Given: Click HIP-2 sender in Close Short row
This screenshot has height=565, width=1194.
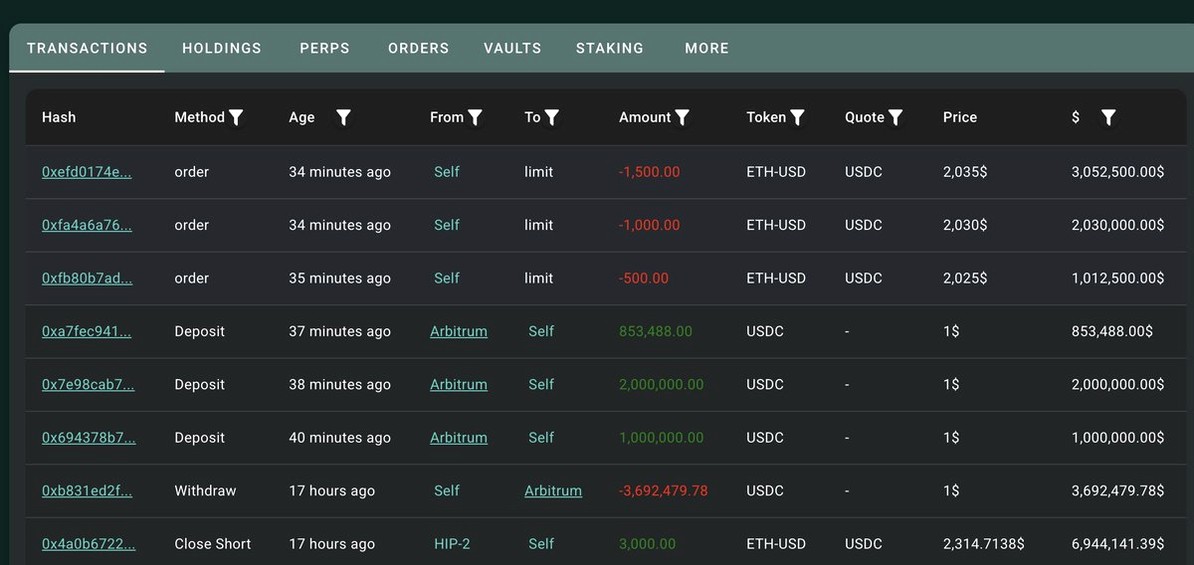Looking at the screenshot, I should coord(452,544).
